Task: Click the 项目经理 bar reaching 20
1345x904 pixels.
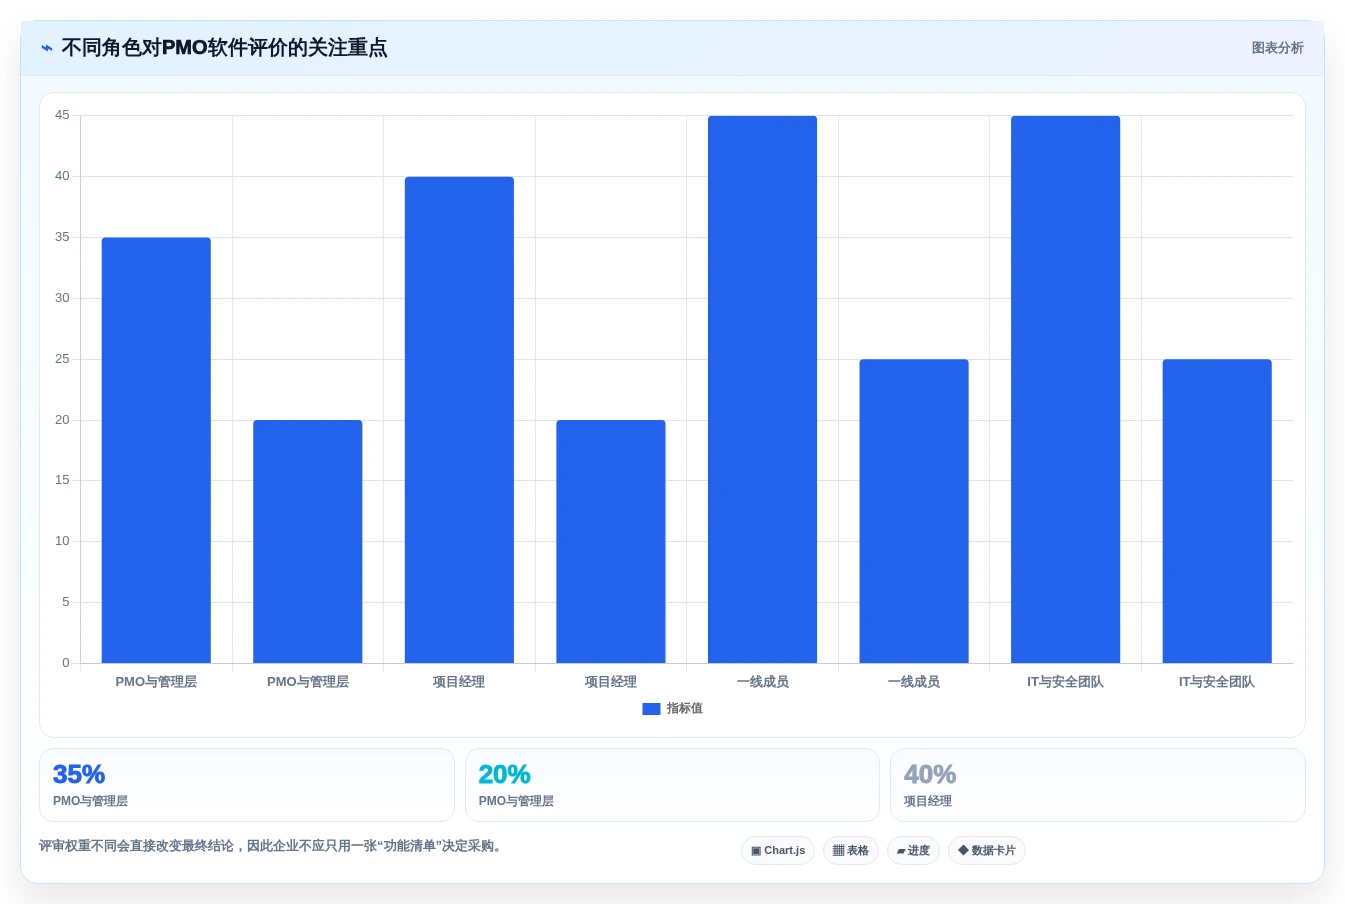Action: point(611,542)
